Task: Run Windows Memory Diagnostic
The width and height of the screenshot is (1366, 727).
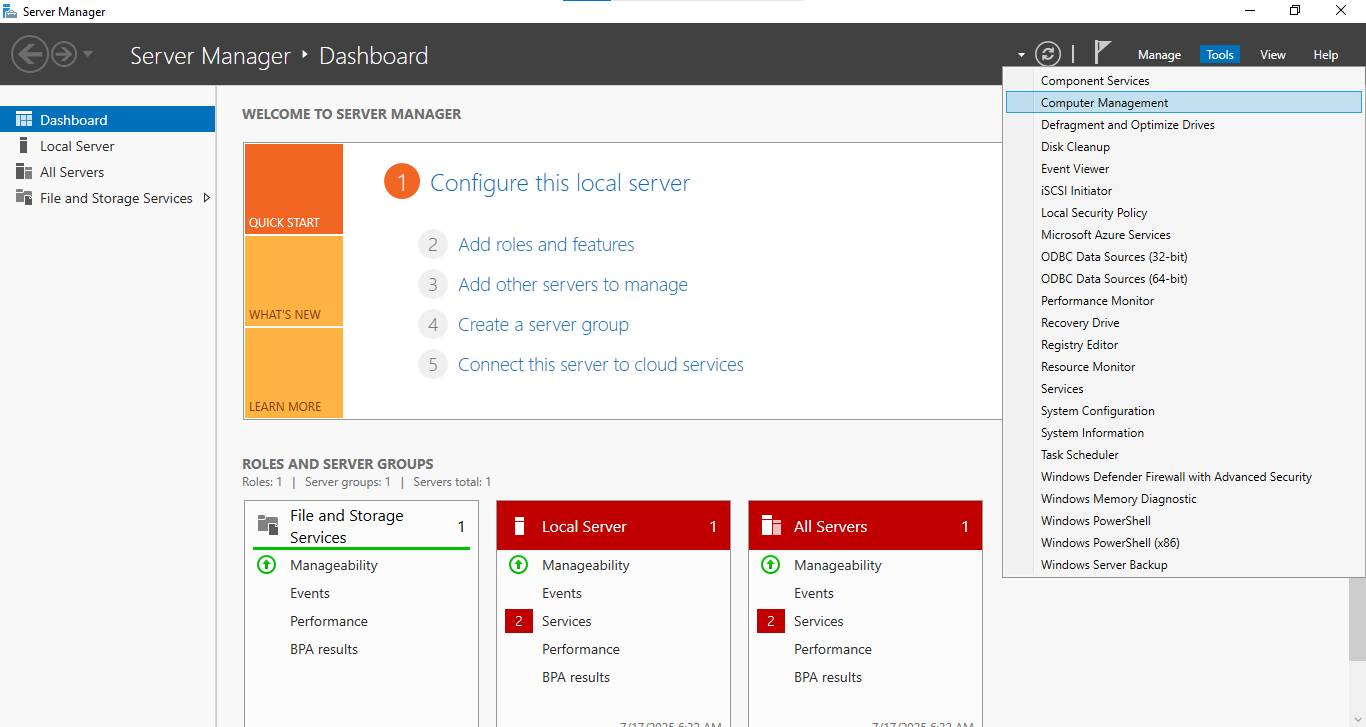Action: tap(1184, 499)
